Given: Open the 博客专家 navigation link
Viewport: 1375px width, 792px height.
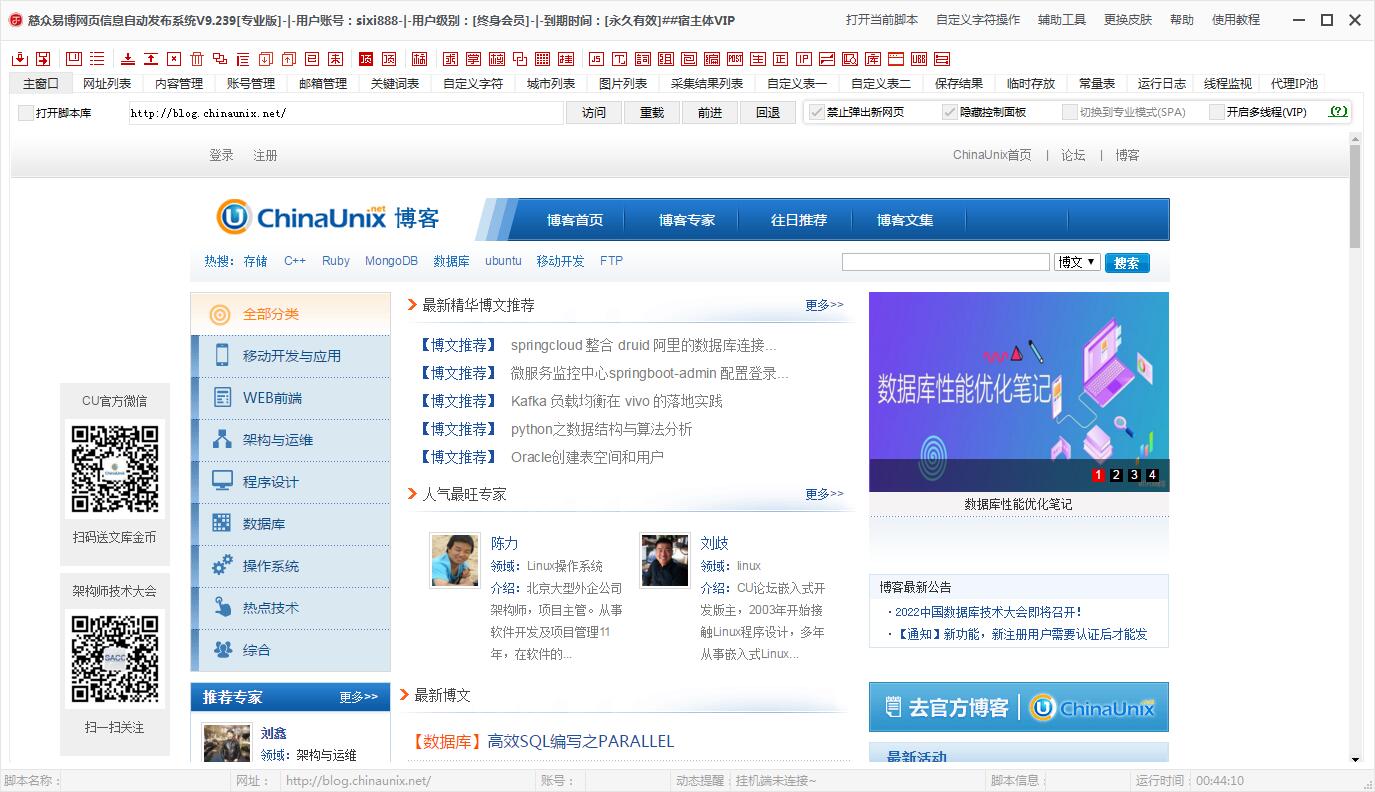Looking at the screenshot, I should point(687,220).
